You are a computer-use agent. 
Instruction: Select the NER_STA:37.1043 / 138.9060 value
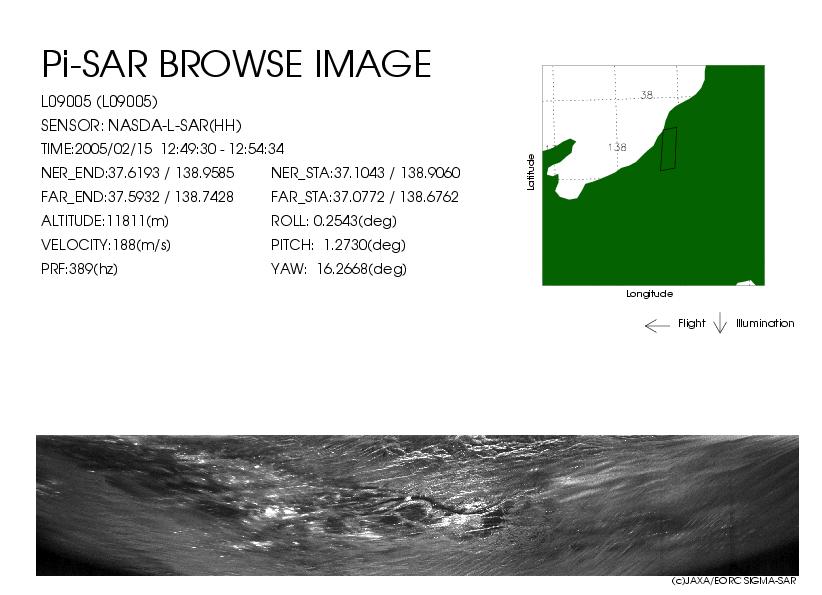365,173
